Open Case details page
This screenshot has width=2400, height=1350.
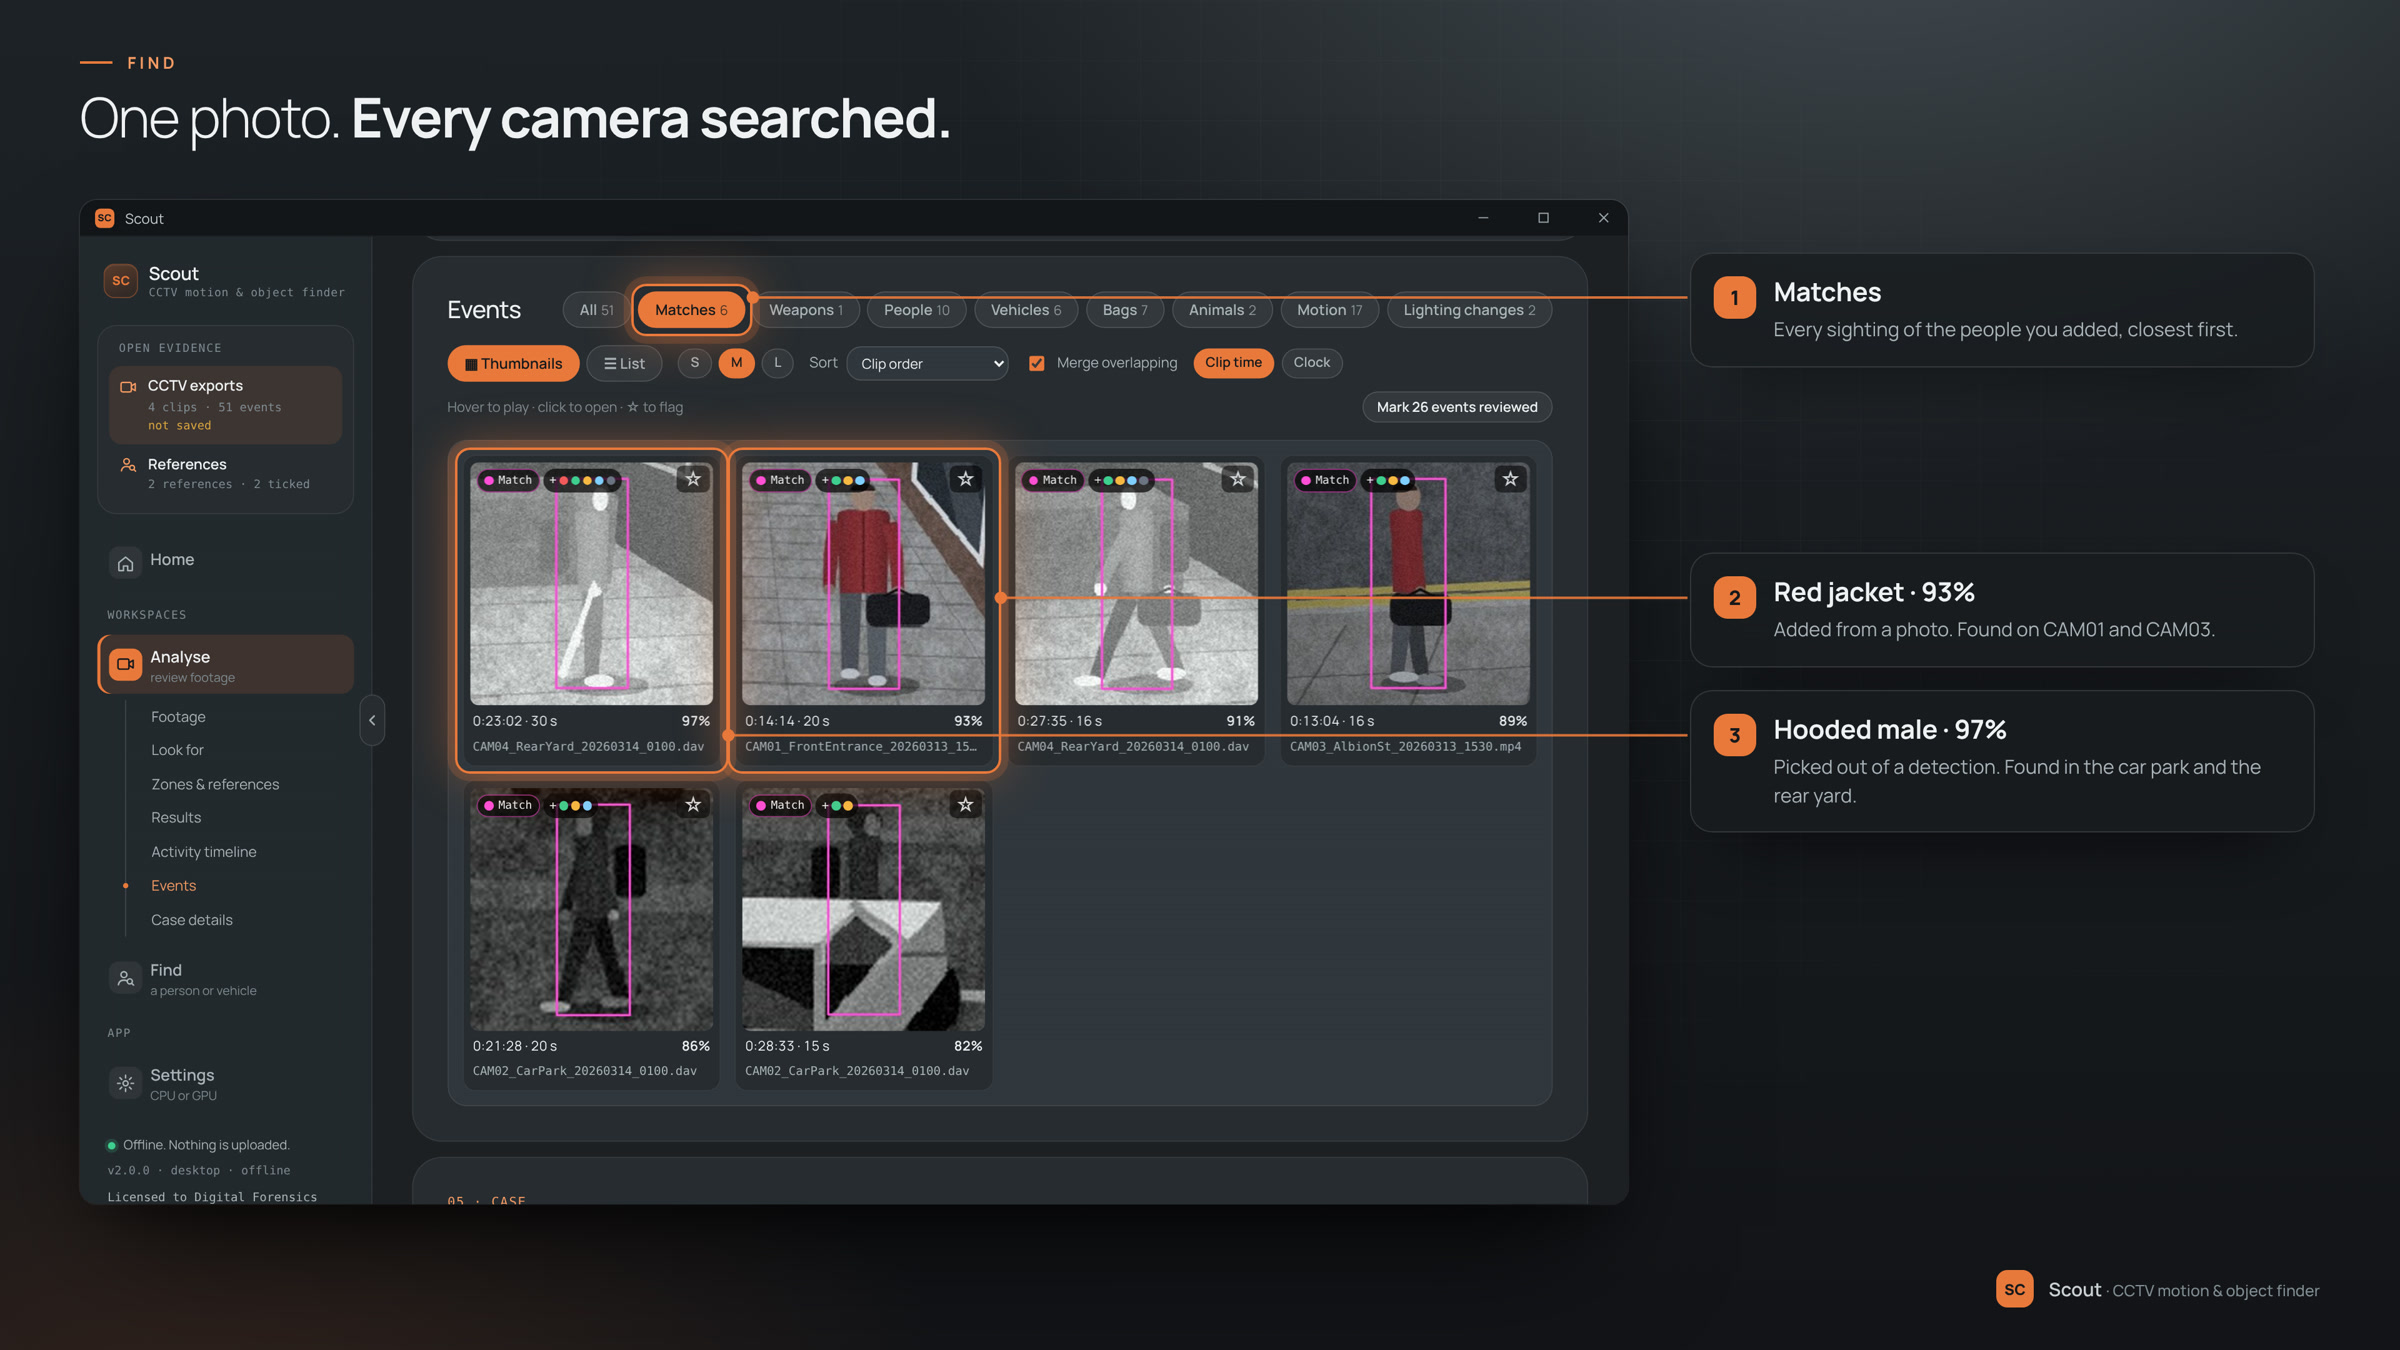tap(192, 920)
